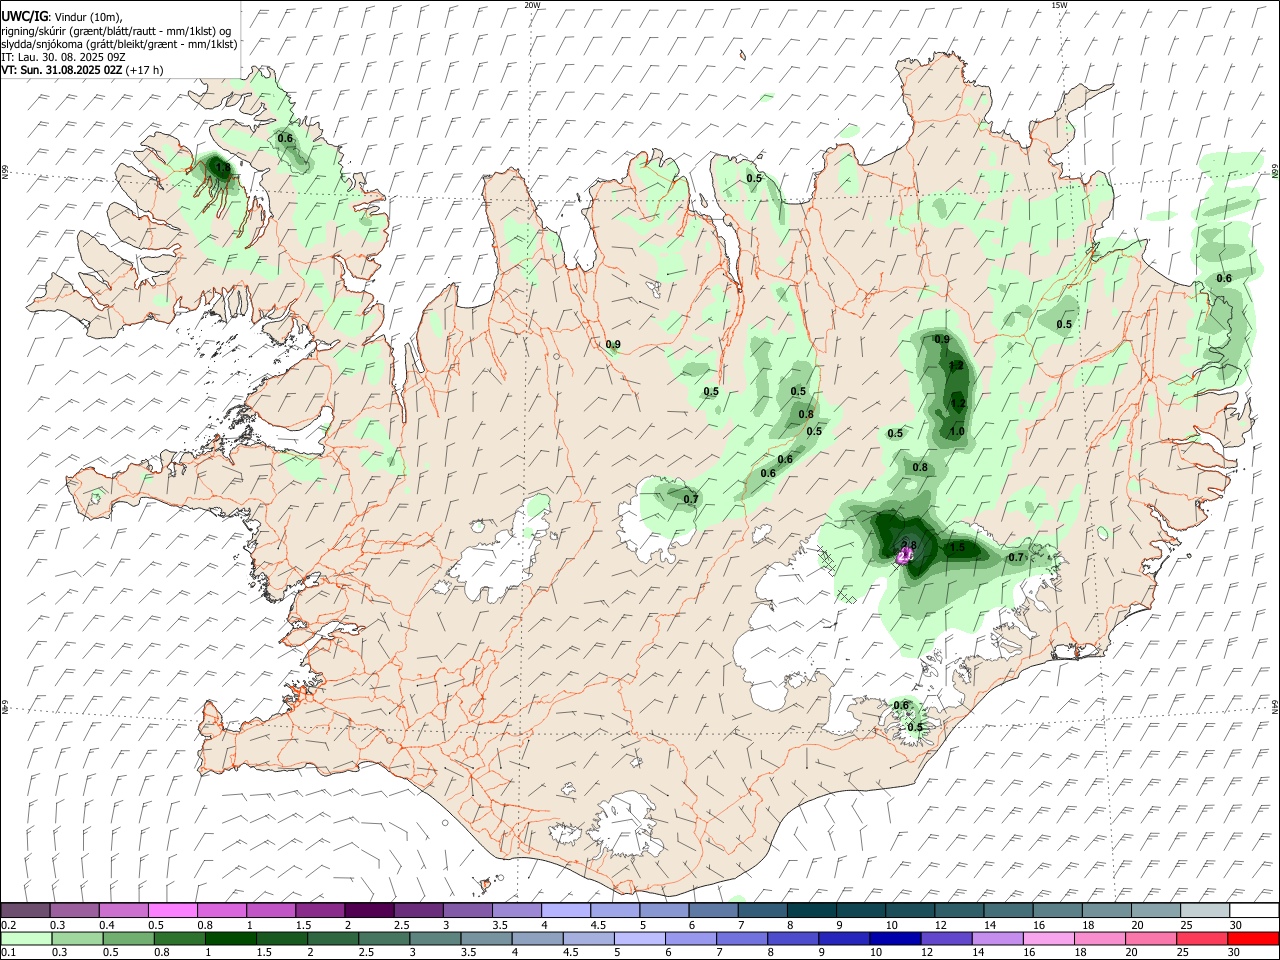Pick the blue 8–9 rain legend swatch
This screenshot has height=960, width=1280.
tap(794, 938)
